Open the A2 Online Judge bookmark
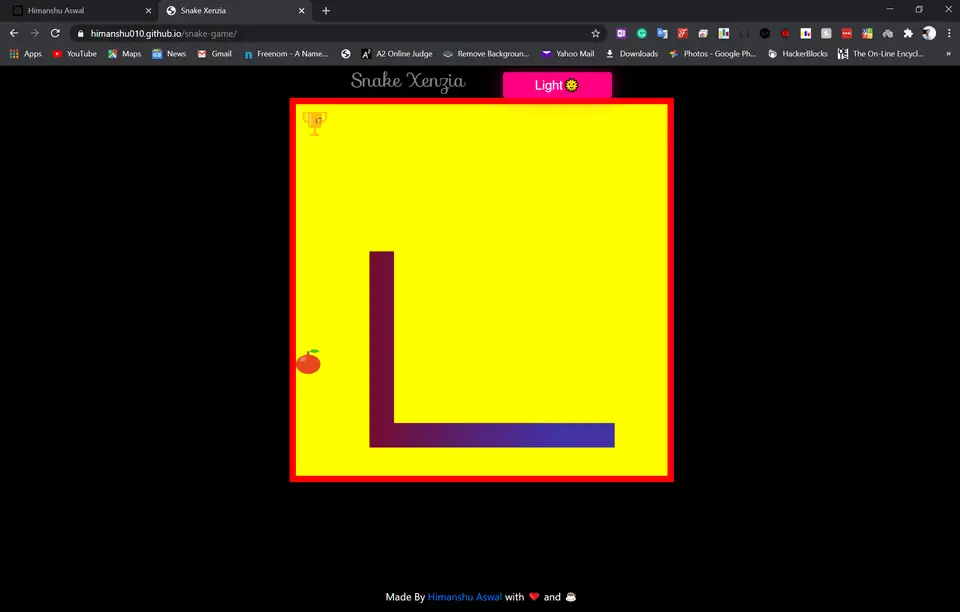The height and width of the screenshot is (612, 960). [x=397, y=54]
